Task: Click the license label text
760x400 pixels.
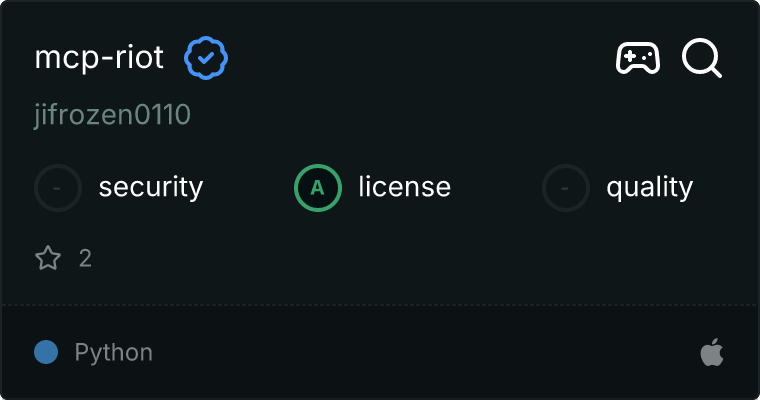Action: 404,187
